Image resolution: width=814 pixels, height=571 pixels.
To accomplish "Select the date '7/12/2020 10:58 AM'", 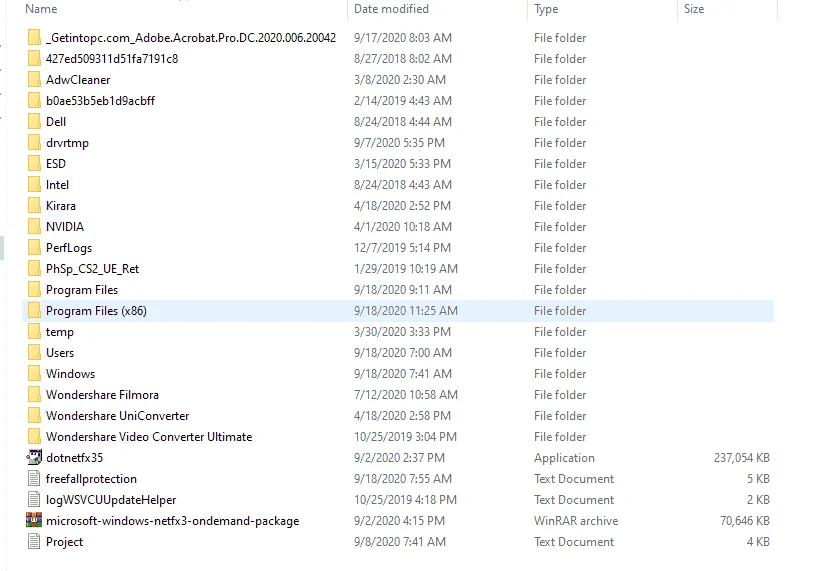I will (x=406, y=395).
